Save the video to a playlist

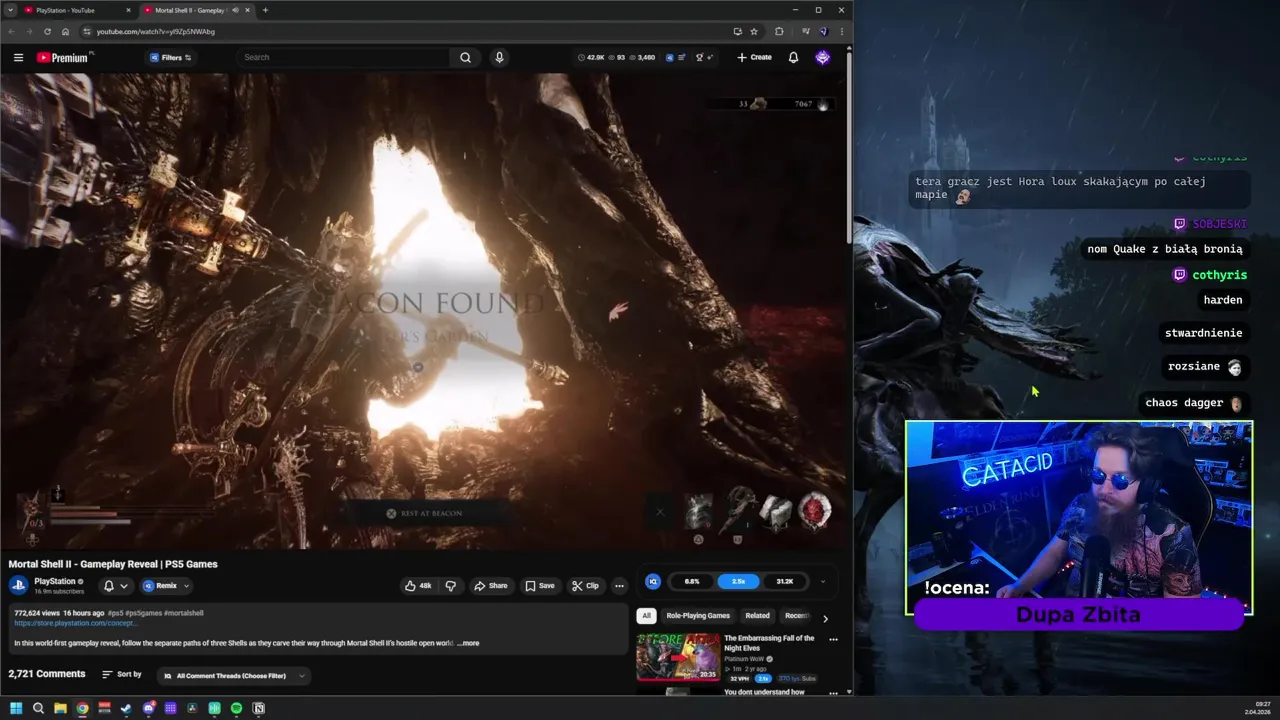[x=540, y=586]
